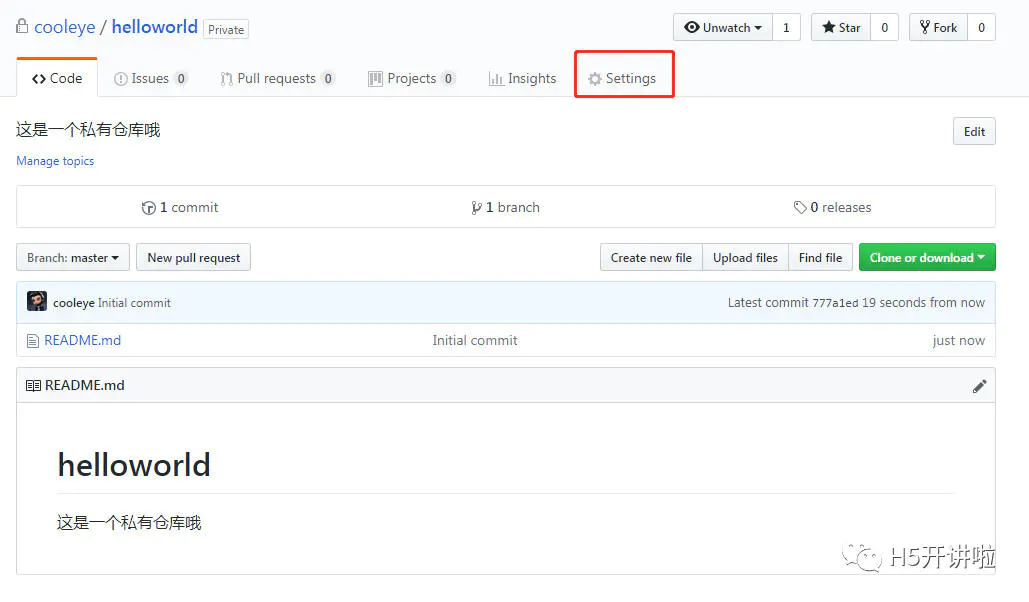Image resolution: width=1029 pixels, height=602 pixels.
Task: Click the gear icon on Settings tab
Action: (x=595, y=79)
